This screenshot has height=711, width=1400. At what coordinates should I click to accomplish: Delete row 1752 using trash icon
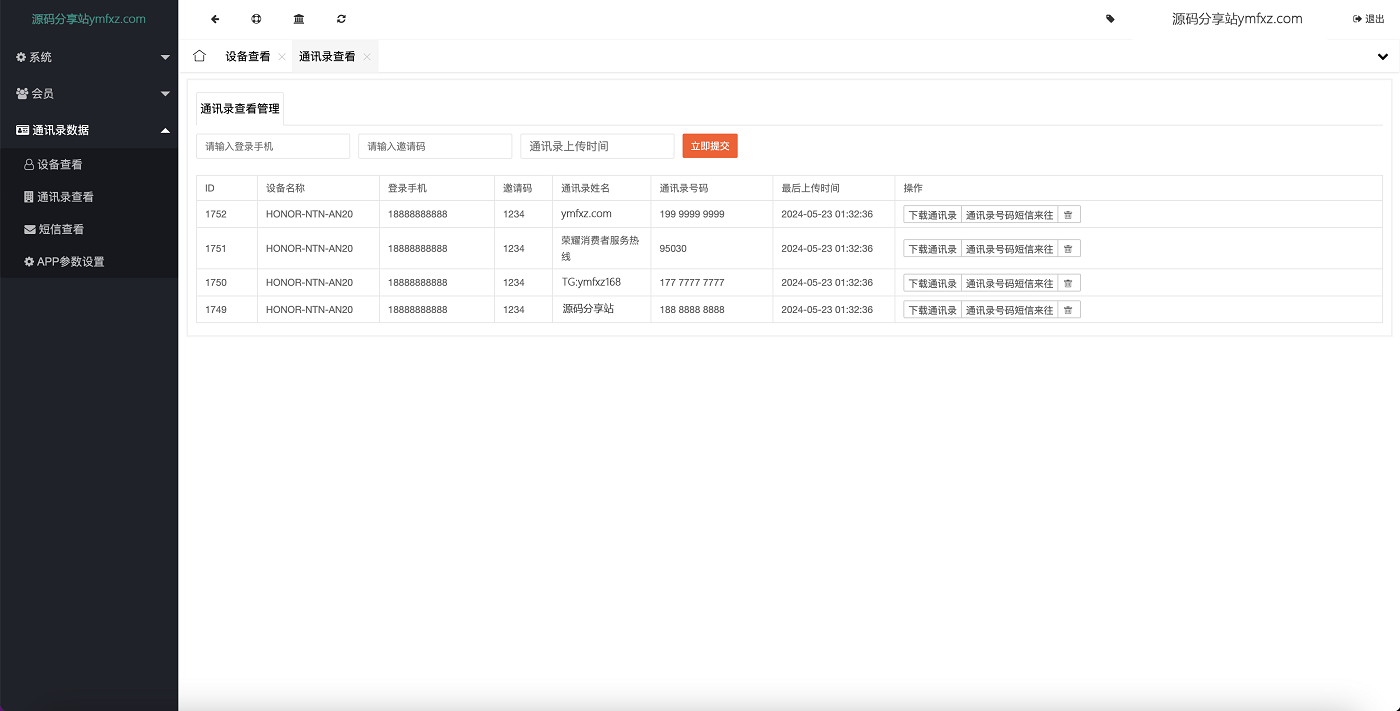[1068, 215]
